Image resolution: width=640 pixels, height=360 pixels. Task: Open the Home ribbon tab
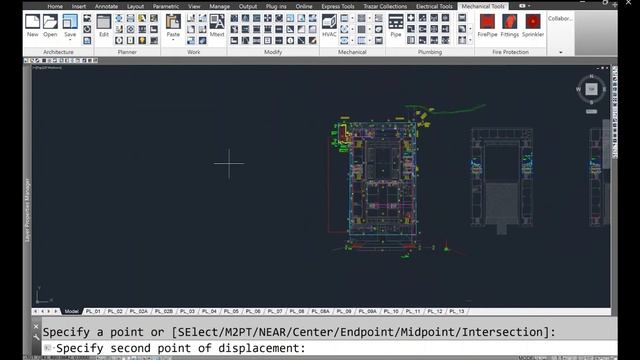(x=55, y=7)
